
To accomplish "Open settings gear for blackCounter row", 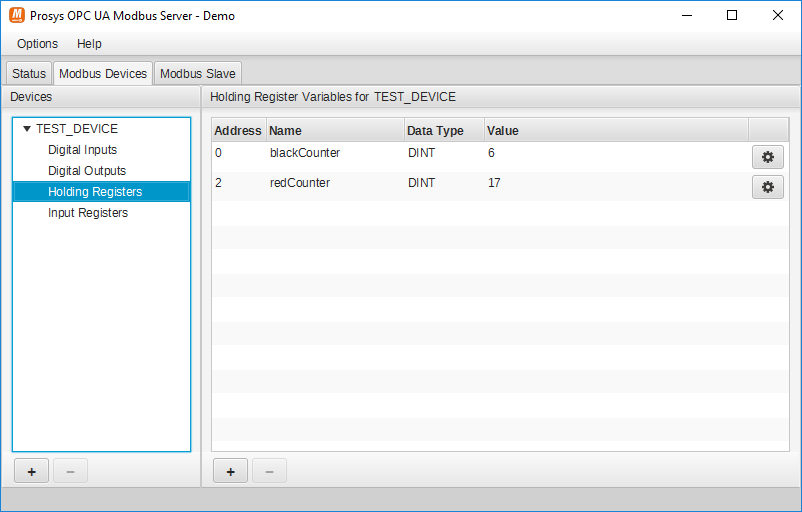I will 767,157.
